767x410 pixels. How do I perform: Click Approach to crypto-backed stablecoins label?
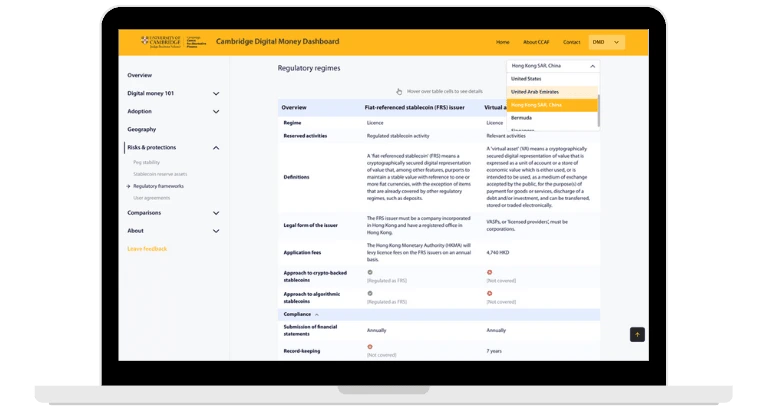pyautogui.click(x=315, y=276)
